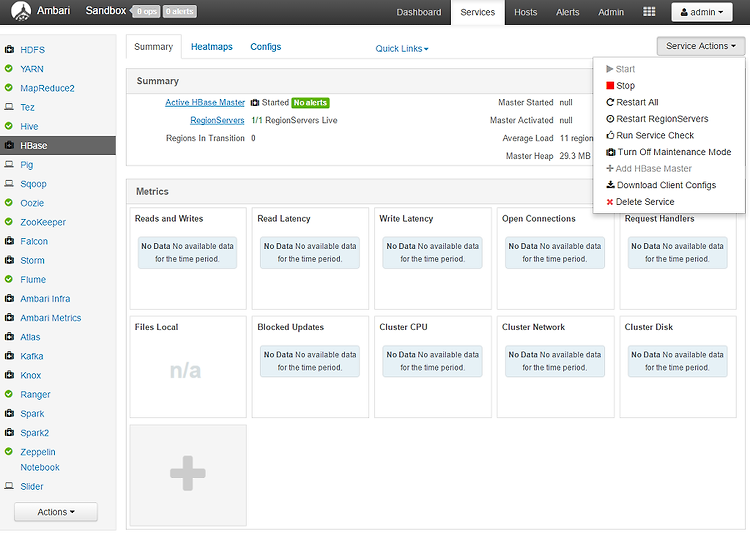
Task: Click the ZooKeeper green status icon
Action: coord(9,222)
